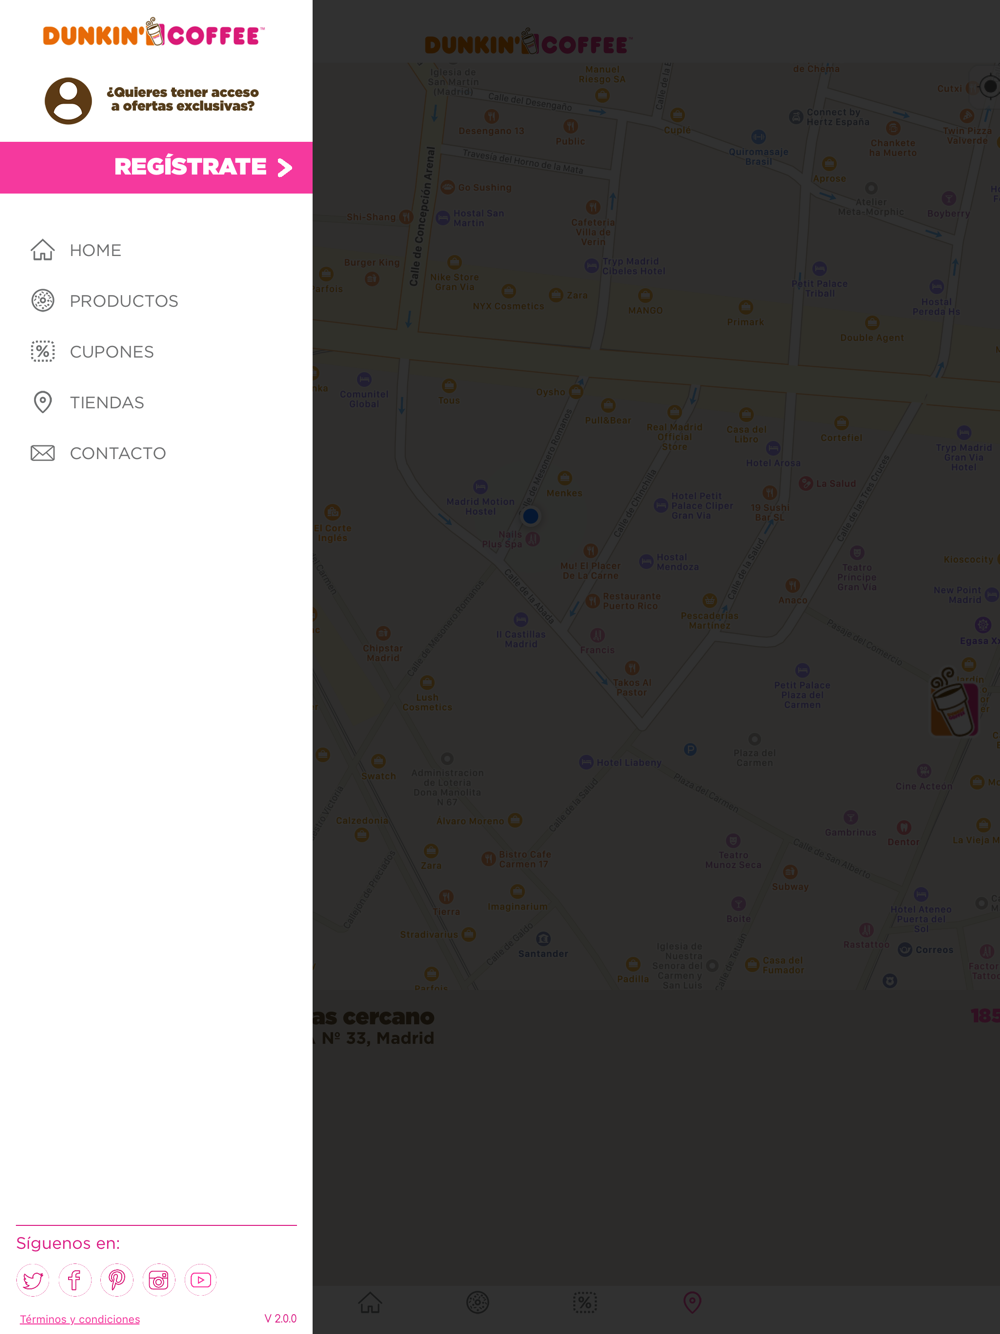Click the envelope icon beside CONTACTO
Viewport: 1000px width, 1334px height.
pyautogui.click(x=42, y=453)
